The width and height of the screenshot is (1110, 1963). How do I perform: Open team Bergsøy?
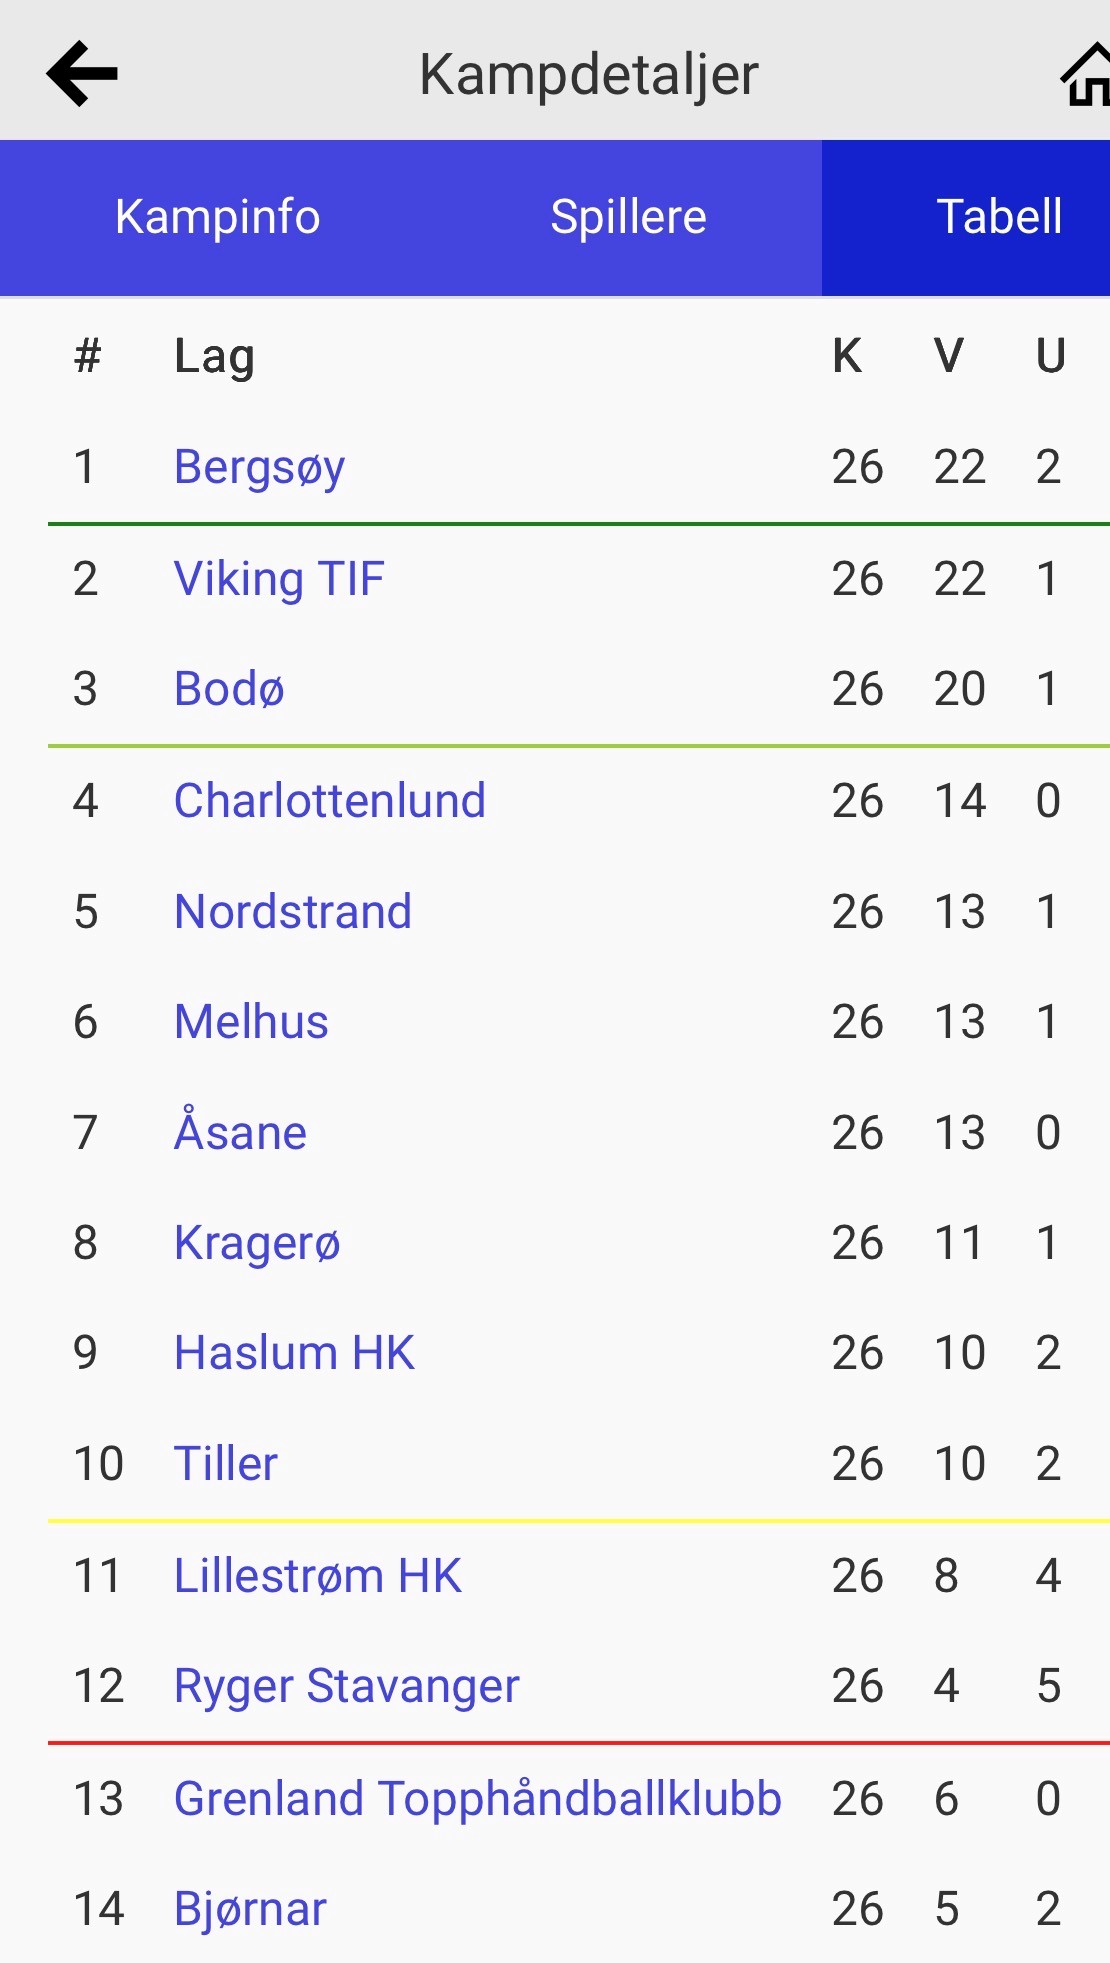[259, 467]
